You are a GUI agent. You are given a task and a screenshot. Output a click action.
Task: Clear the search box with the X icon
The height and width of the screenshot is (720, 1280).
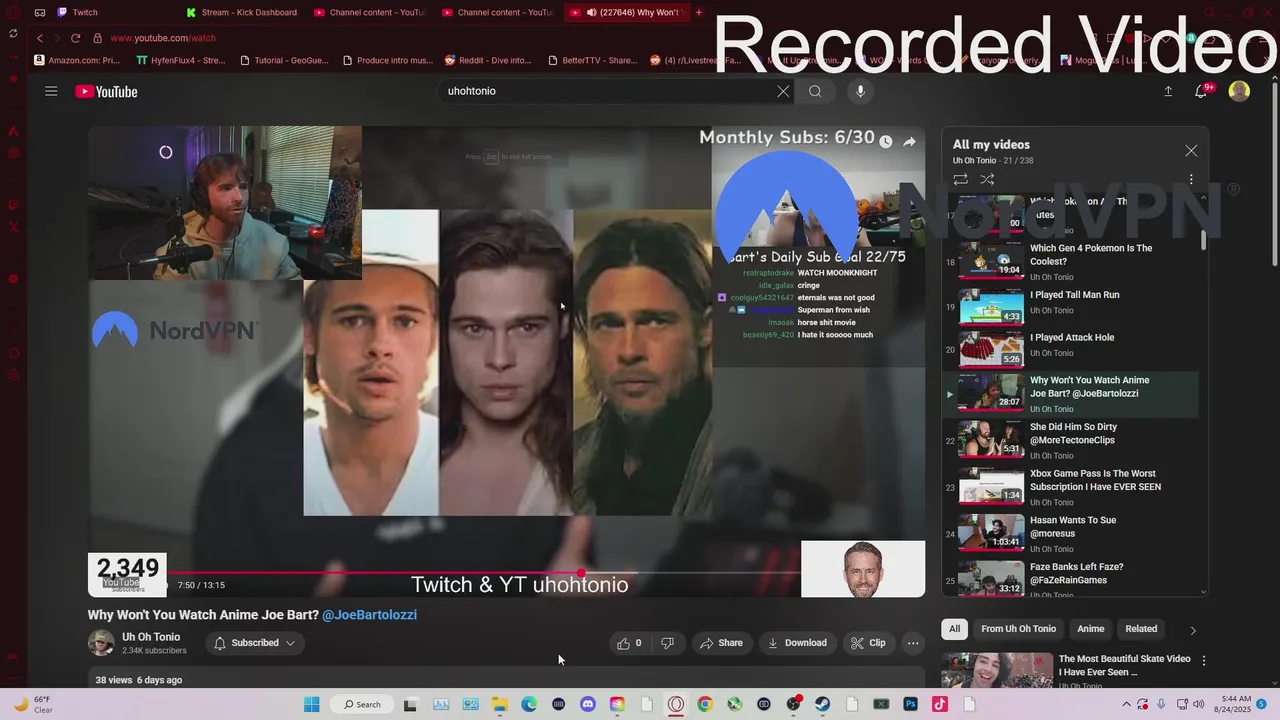[783, 91]
